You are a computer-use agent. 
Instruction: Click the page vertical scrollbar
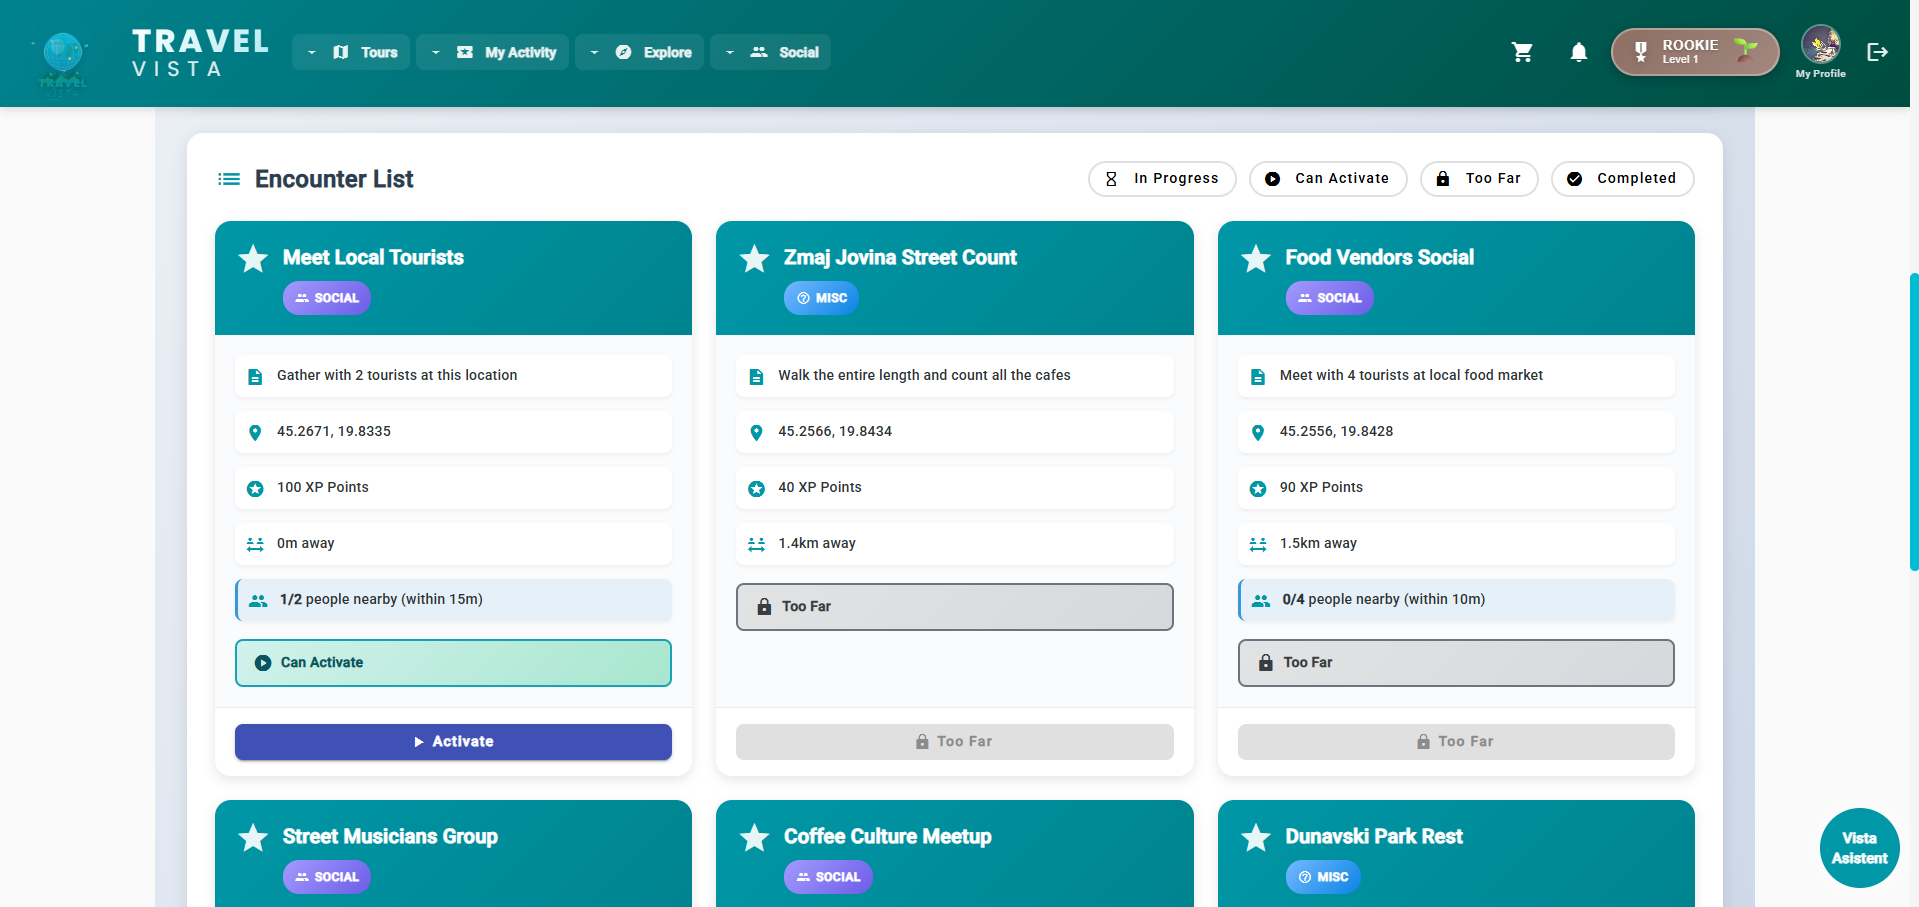point(1914,420)
